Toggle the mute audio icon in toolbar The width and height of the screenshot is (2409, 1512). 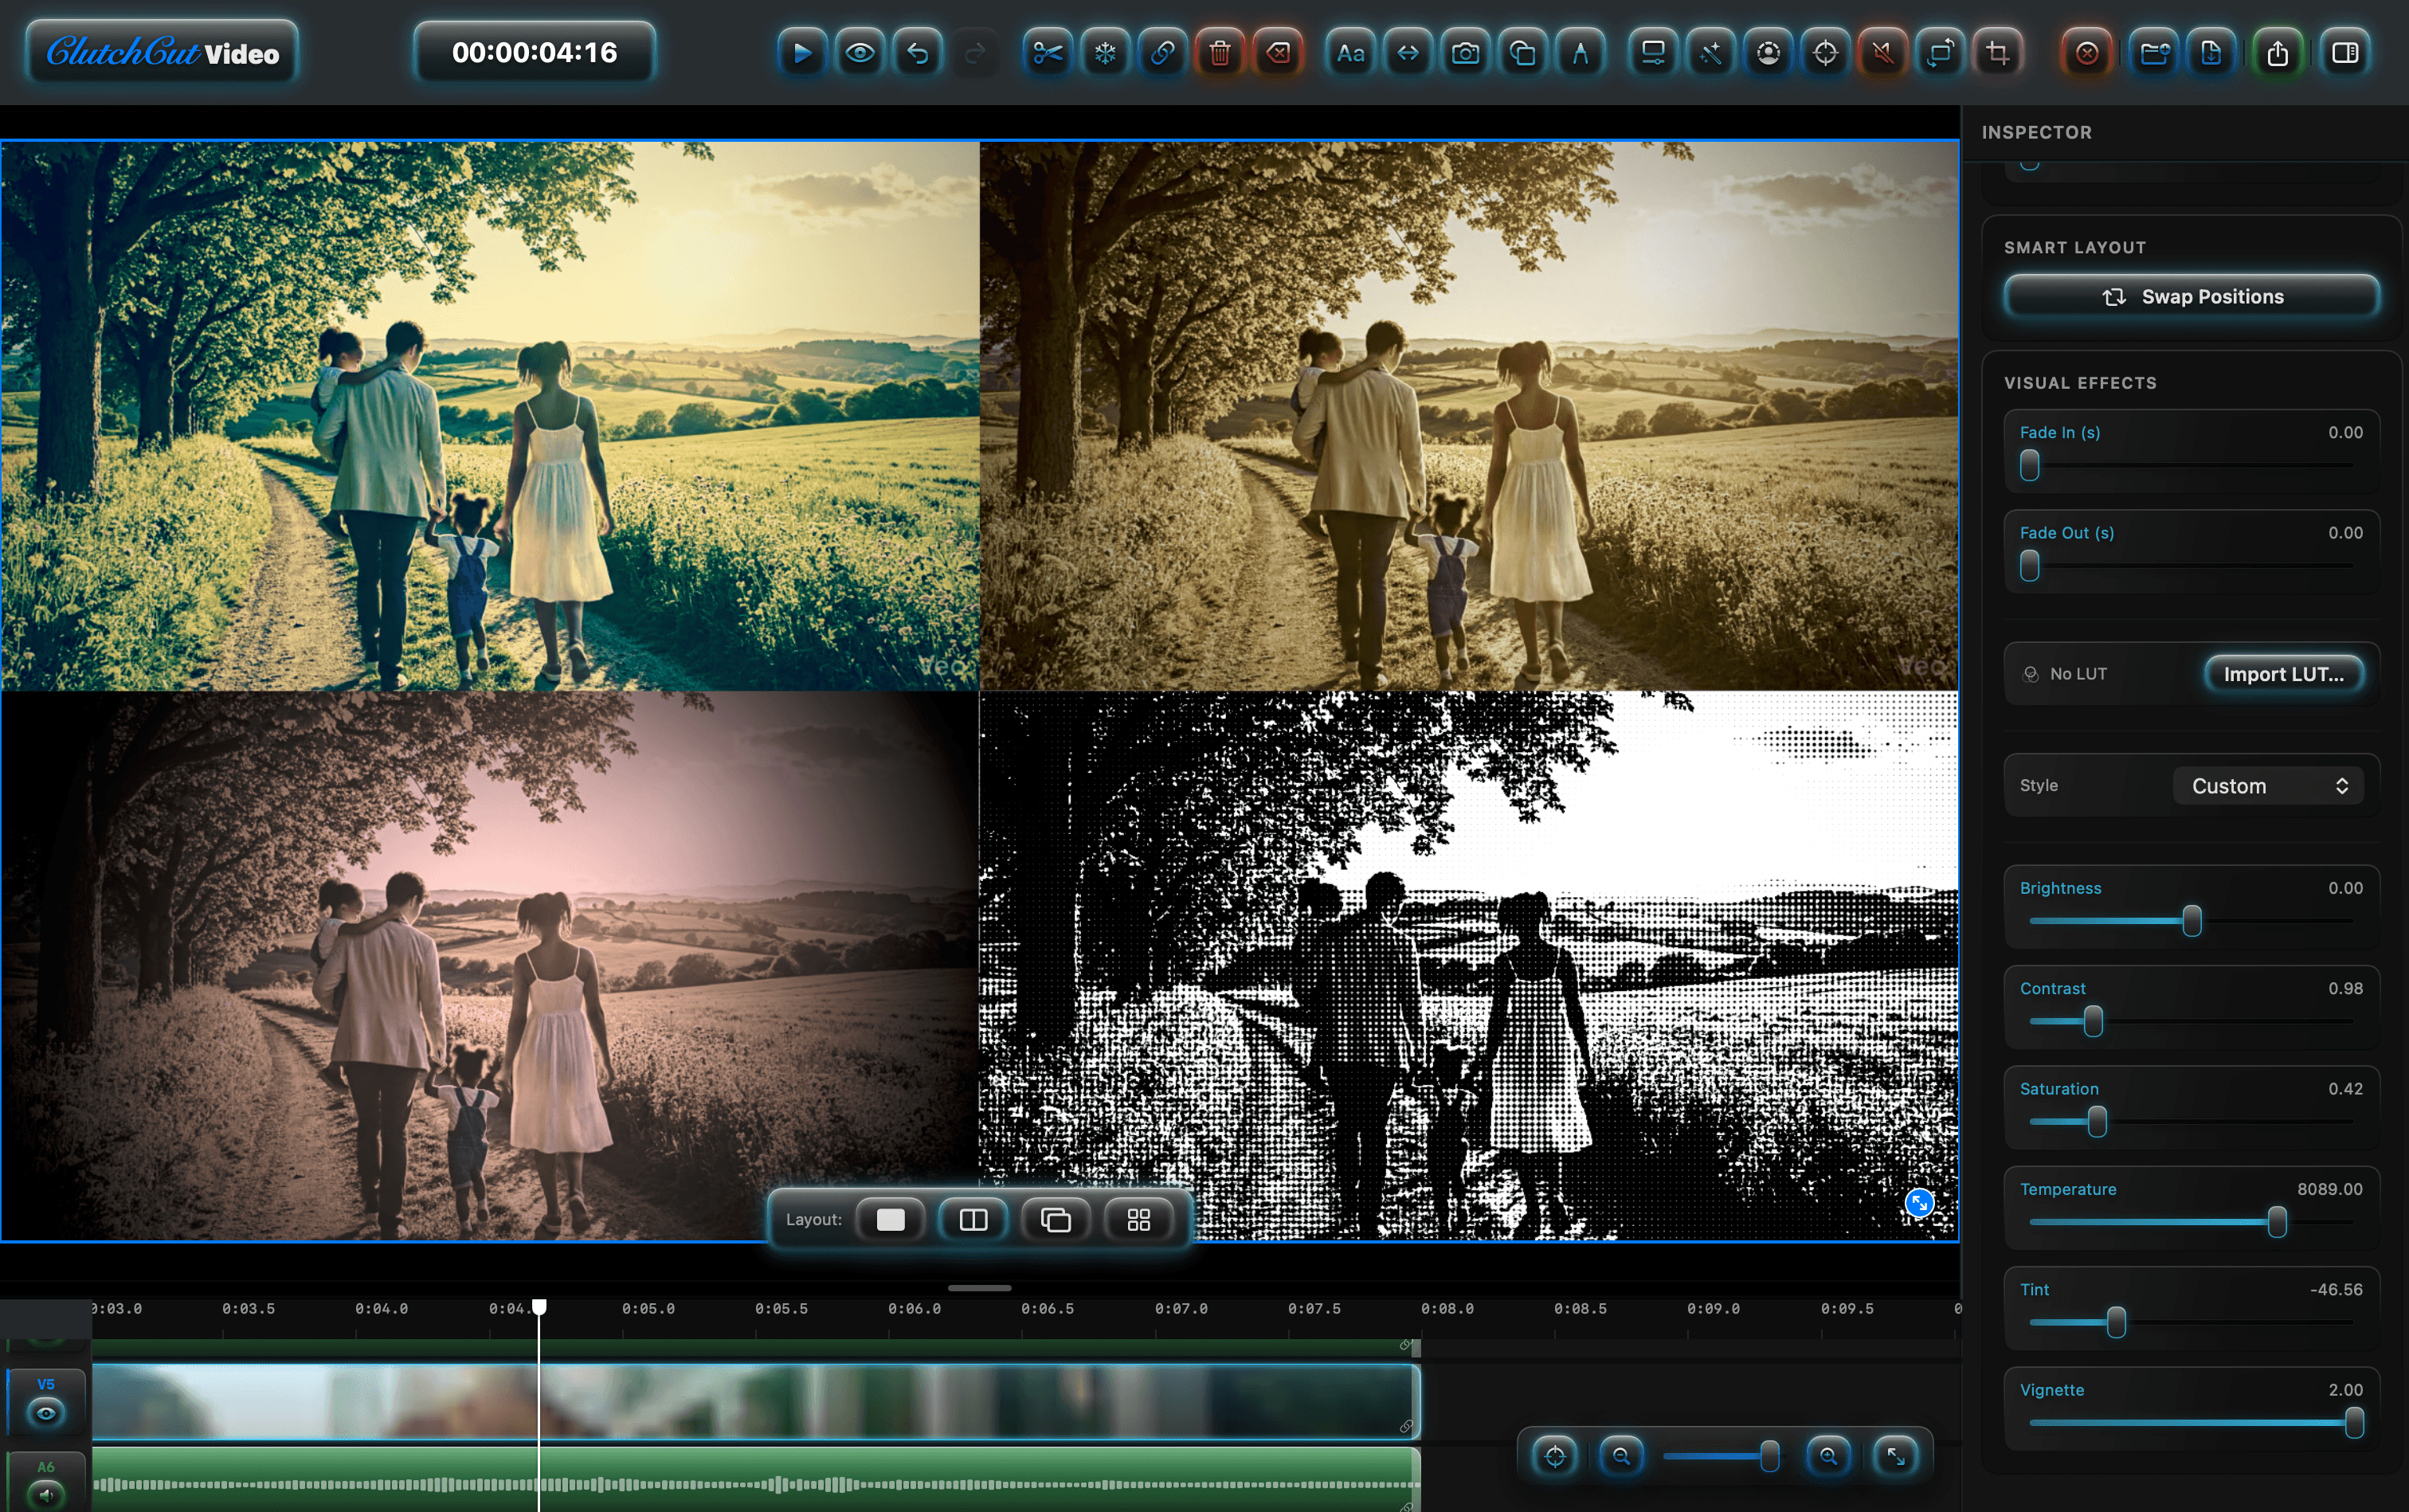1883,53
